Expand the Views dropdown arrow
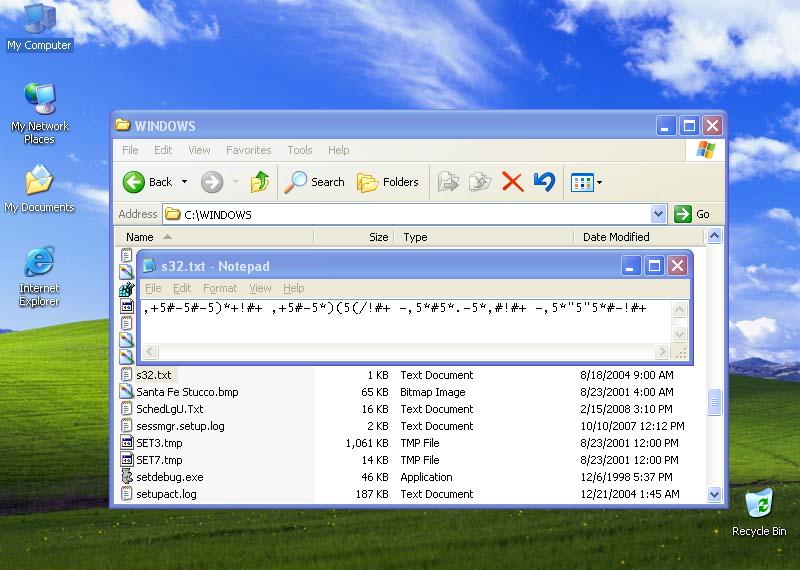The image size is (800, 570). click(x=599, y=182)
